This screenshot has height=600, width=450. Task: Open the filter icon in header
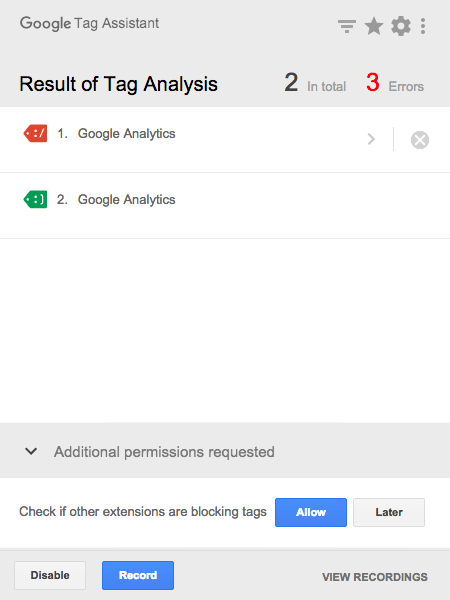(x=347, y=26)
